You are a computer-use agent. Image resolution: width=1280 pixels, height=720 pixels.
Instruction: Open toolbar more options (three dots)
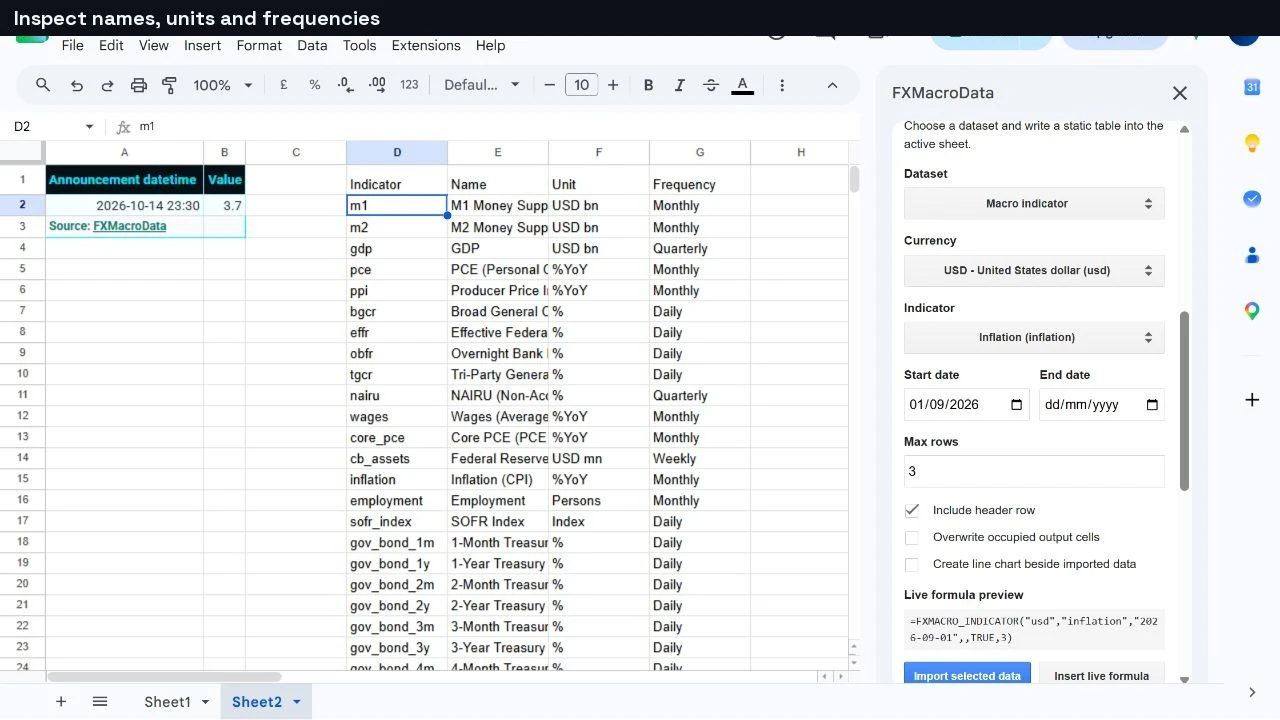tap(782, 85)
